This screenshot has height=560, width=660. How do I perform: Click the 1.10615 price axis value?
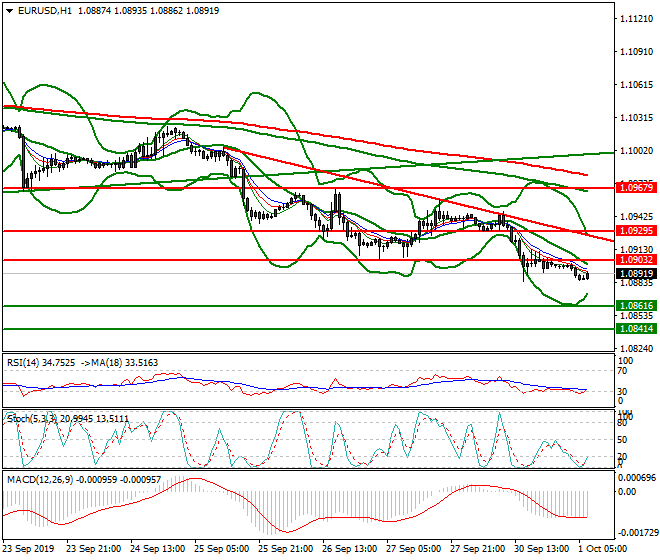coord(636,85)
